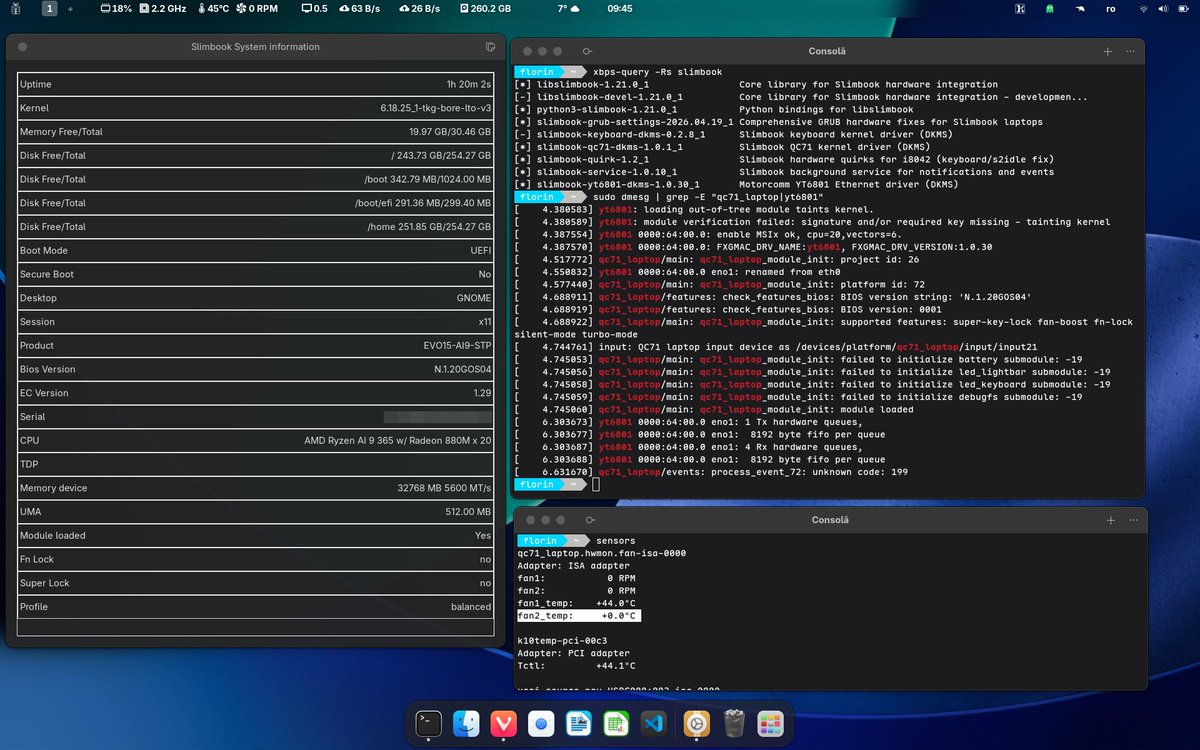This screenshot has width=1200, height=750.
Task: Select the Uptime row showing 1h 20m 2s
Action: [255, 84]
